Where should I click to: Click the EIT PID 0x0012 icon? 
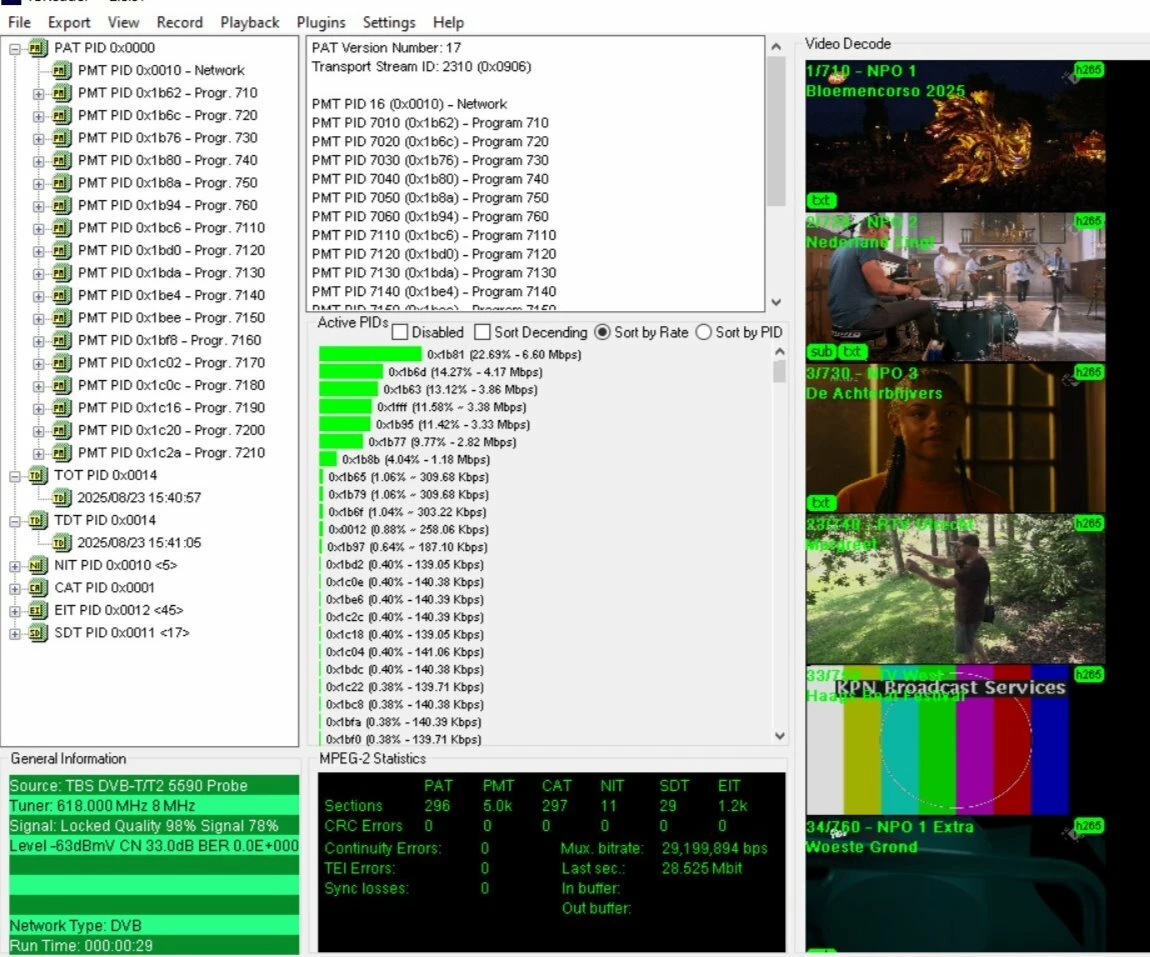(x=37, y=610)
